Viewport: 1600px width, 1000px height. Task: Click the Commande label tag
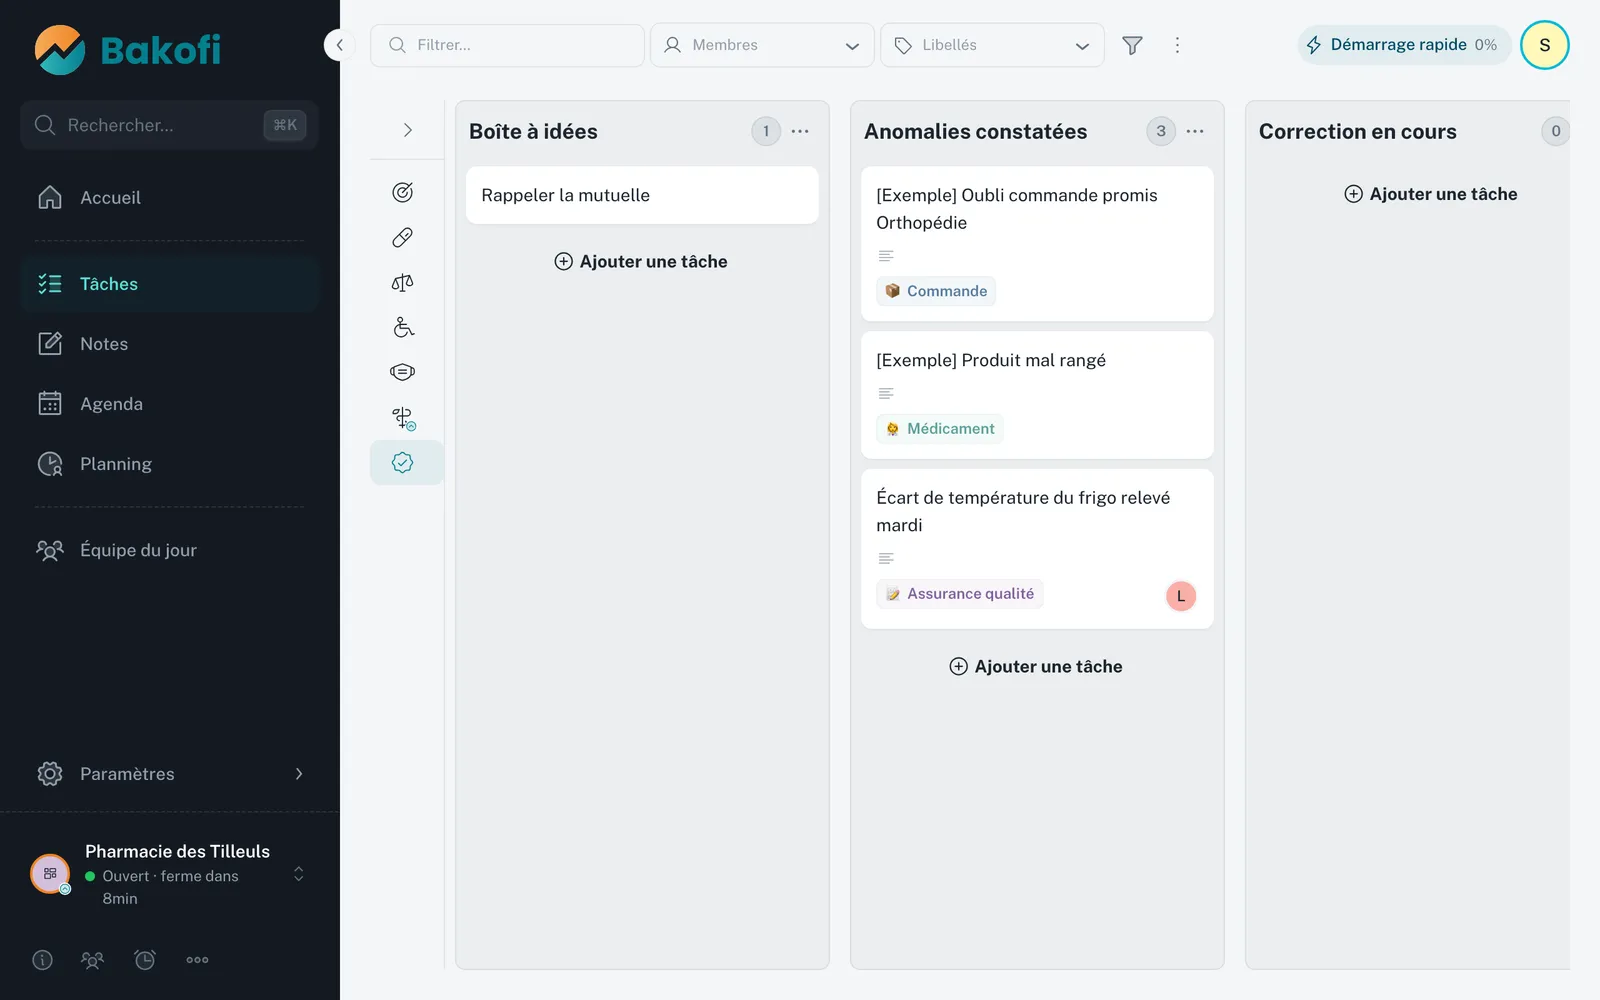[936, 291]
